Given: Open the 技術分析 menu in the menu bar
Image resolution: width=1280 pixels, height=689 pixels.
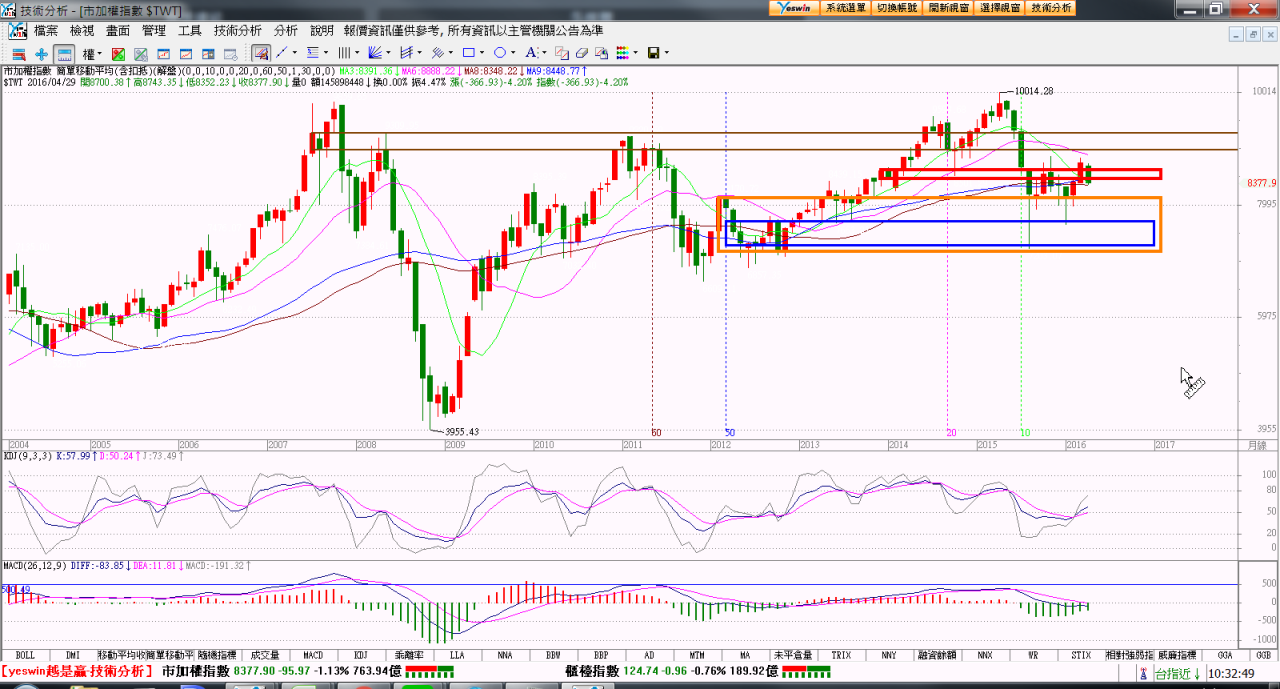Looking at the screenshot, I should pos(238,31).
